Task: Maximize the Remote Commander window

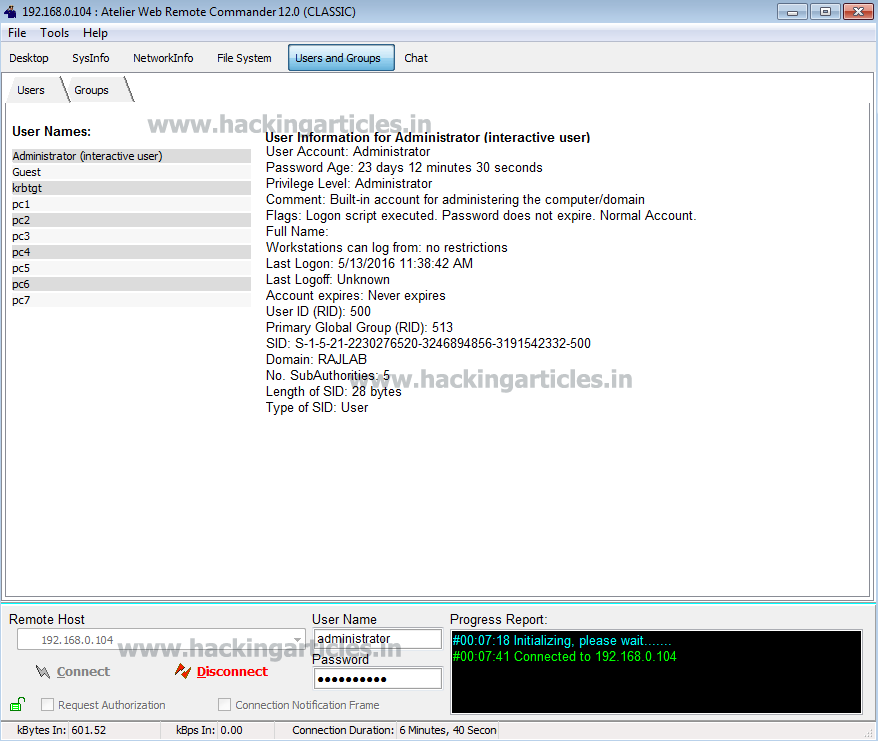Action: tap(825, 11)
